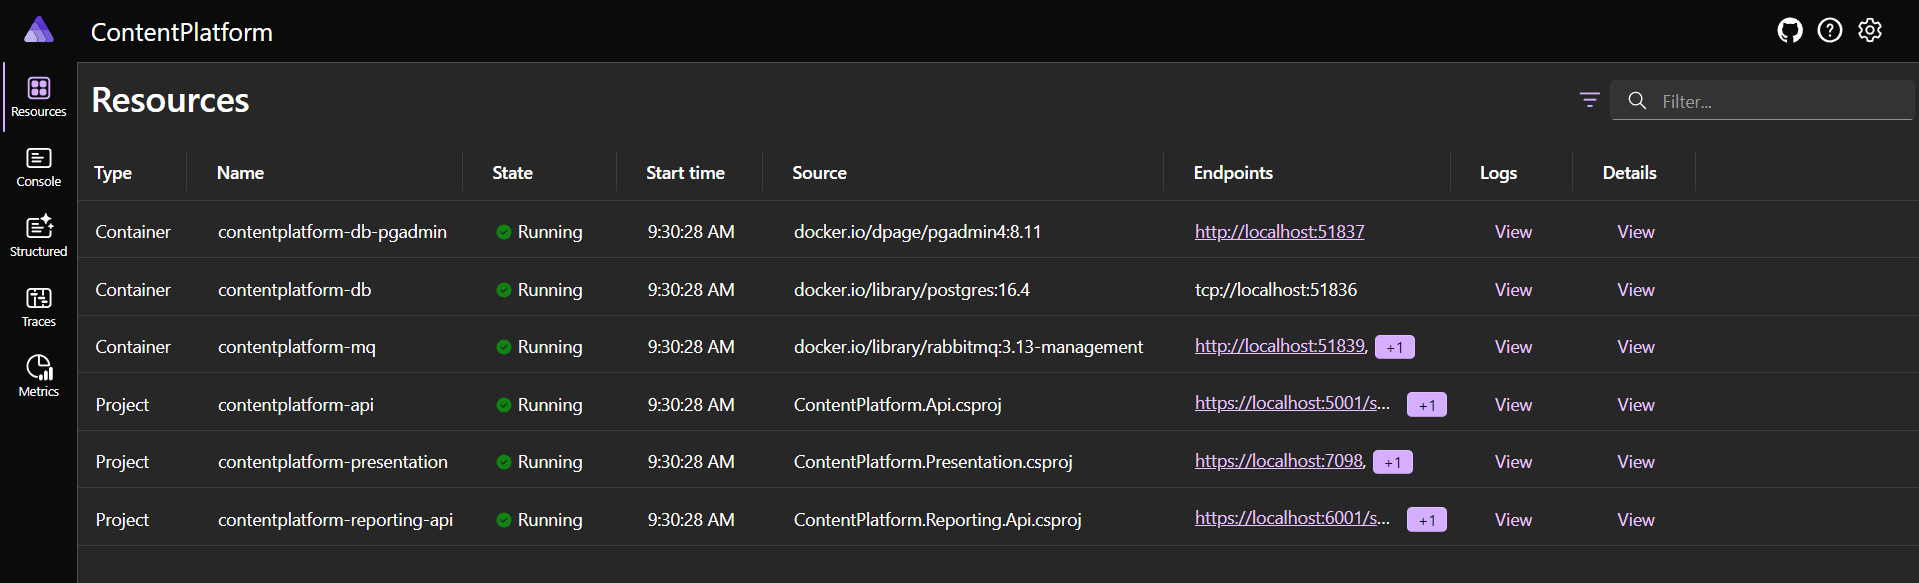View details for contentplatform-reporting-api

1636,520
